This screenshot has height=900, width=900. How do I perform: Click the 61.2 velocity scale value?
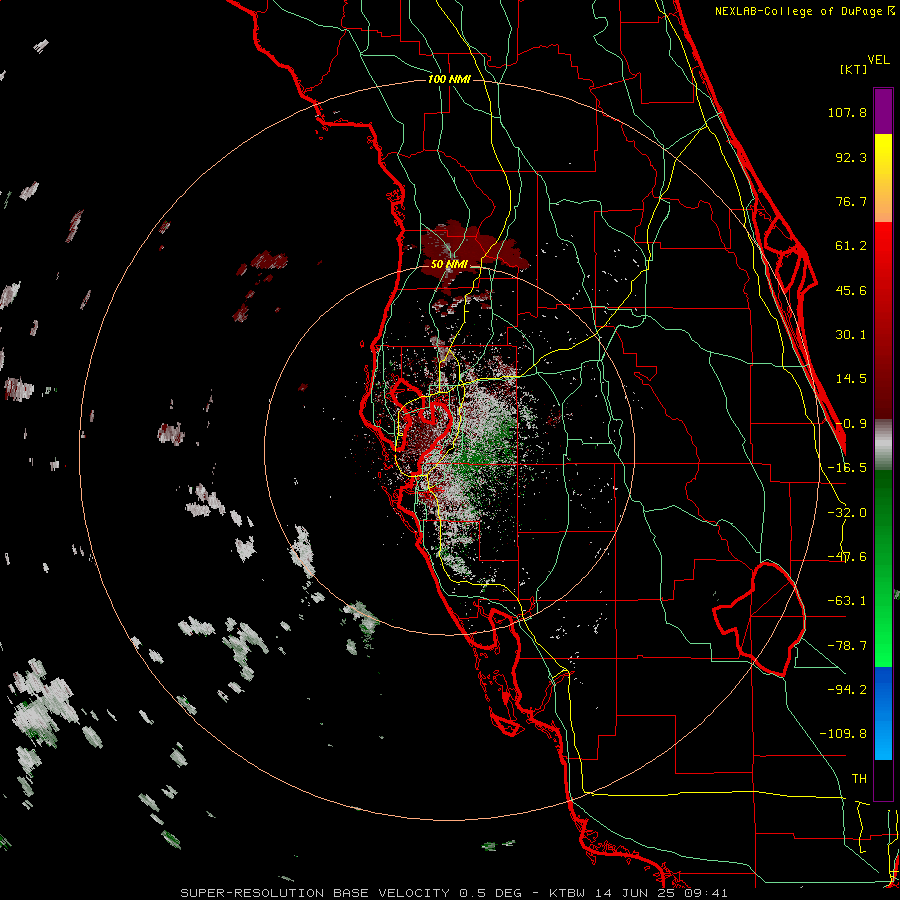pos(851,246)
